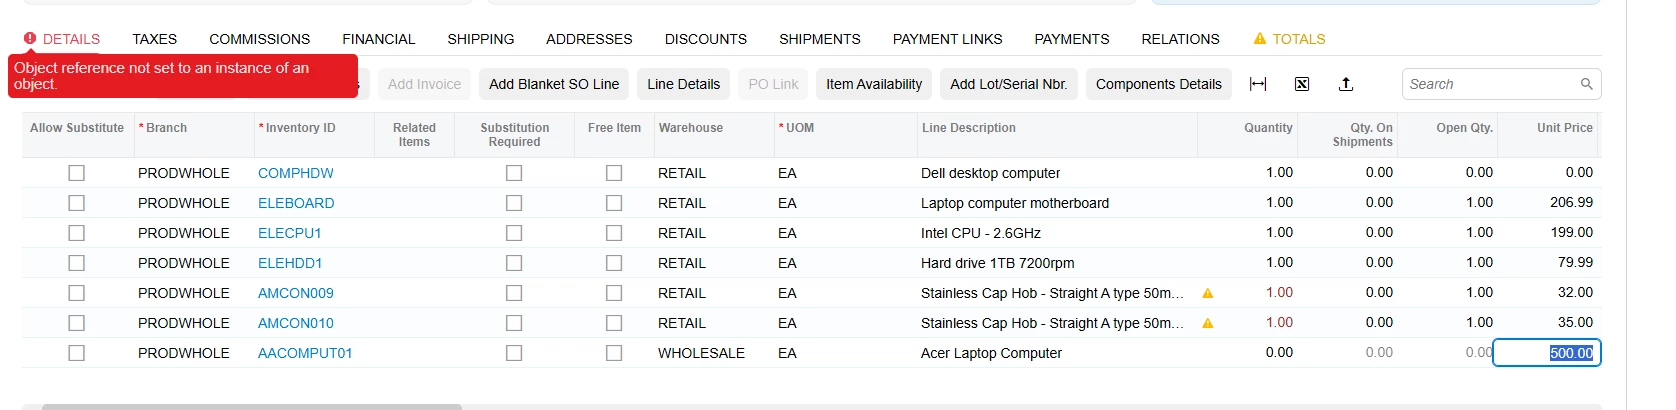Click the TOTALS tab warning icon
Screen dimensions: 1676x410
click(x=1259, y=39)
